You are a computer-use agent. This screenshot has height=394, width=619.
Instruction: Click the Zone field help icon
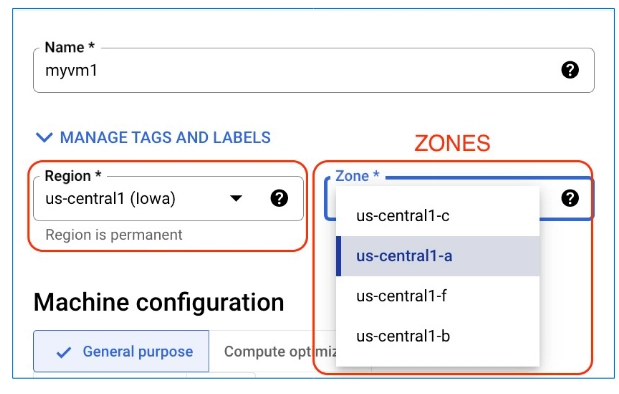click(x=570, y=198)
